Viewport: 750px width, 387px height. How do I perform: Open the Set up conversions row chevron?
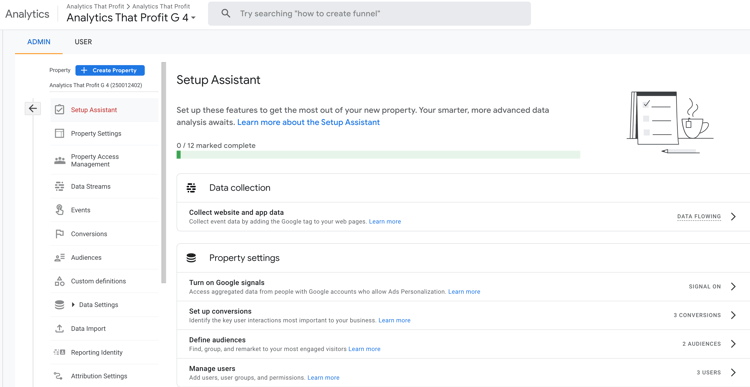[x=733, y=315]
